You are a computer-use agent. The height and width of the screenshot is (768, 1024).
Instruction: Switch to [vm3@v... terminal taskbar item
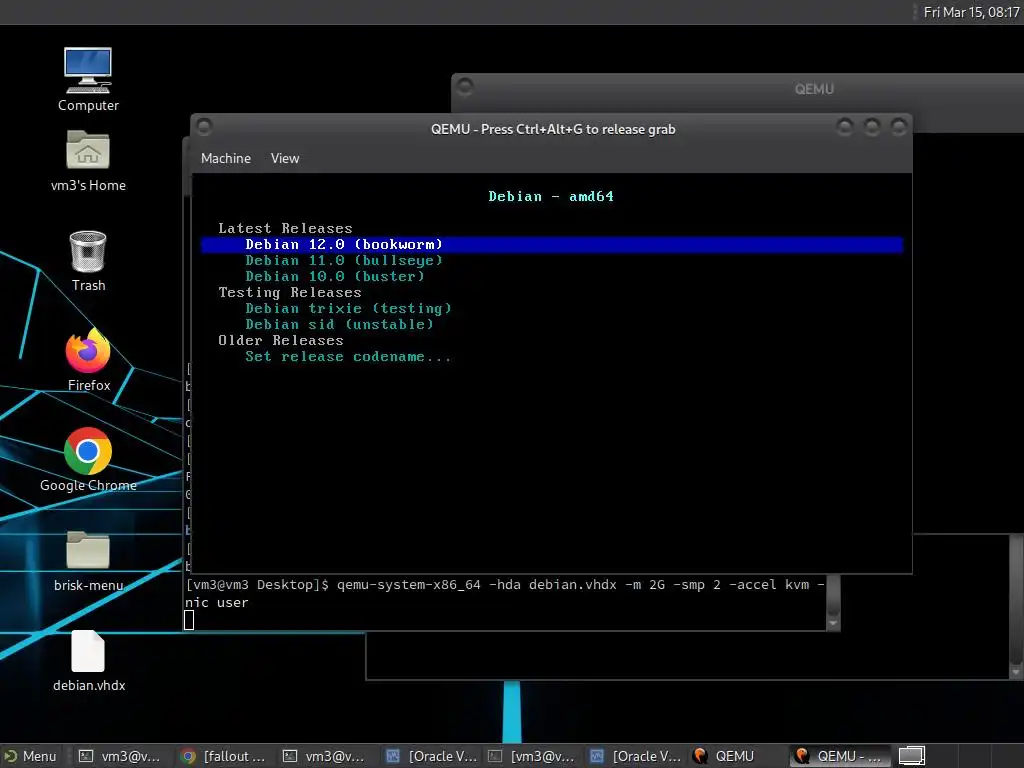532,756
